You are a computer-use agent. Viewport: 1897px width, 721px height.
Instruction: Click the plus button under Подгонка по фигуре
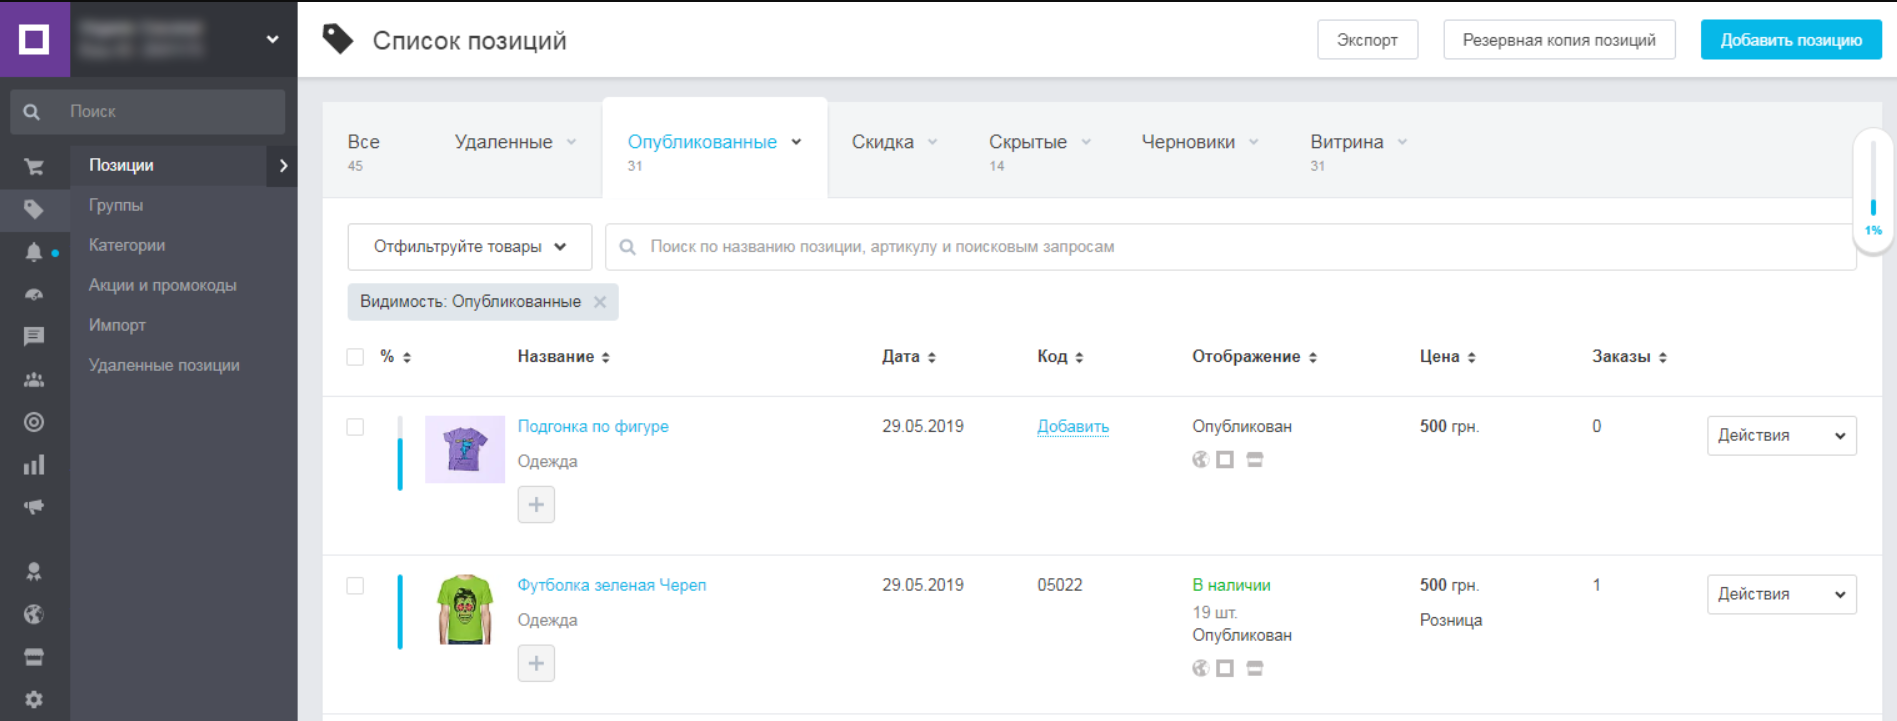click(x=536, y=505)
